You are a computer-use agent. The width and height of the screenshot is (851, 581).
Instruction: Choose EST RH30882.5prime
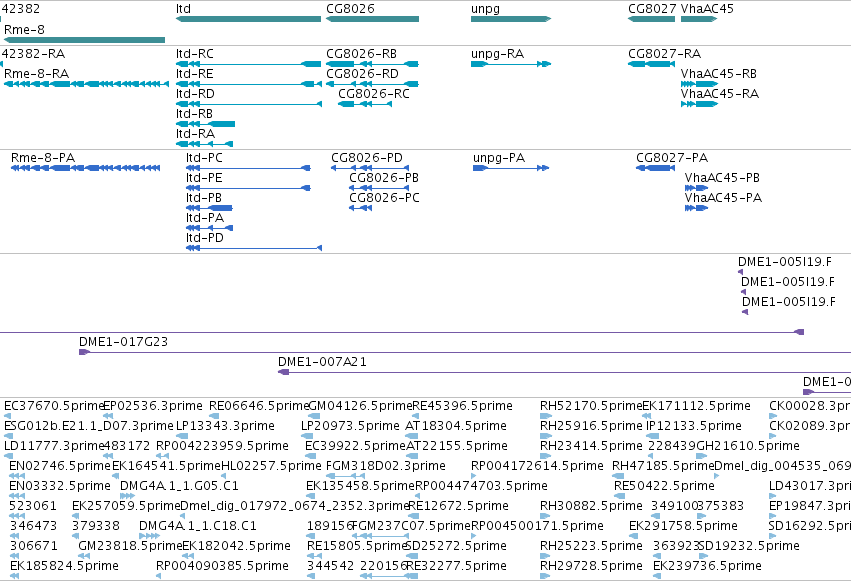tap(545, 516)
